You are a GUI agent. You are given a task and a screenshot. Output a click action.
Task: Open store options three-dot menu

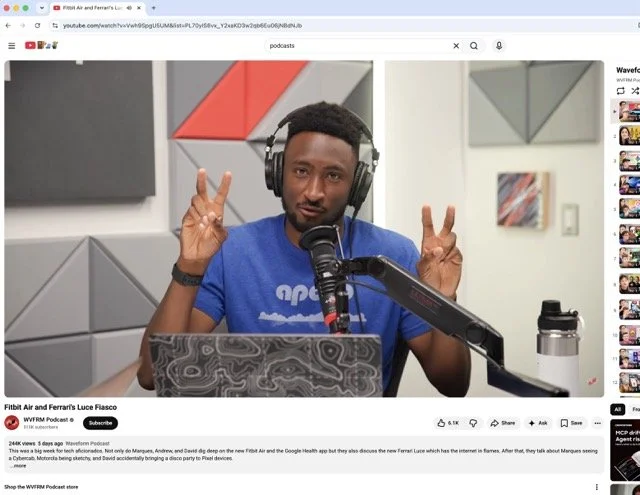coord(597,487)
